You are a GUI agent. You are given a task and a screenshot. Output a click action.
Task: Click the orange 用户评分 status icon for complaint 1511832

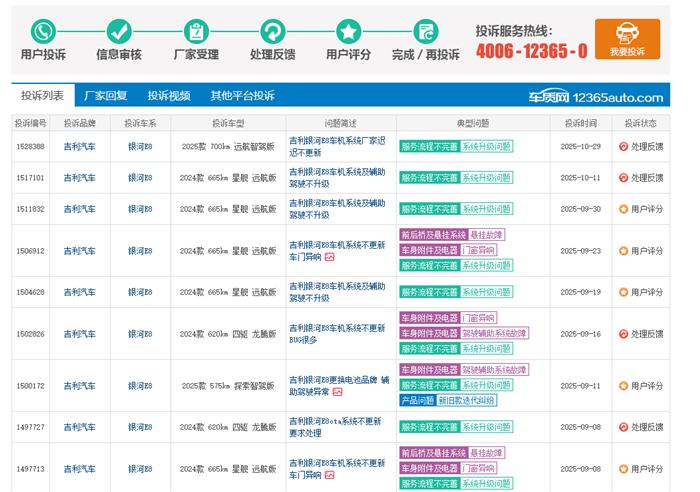coord(623,209)
